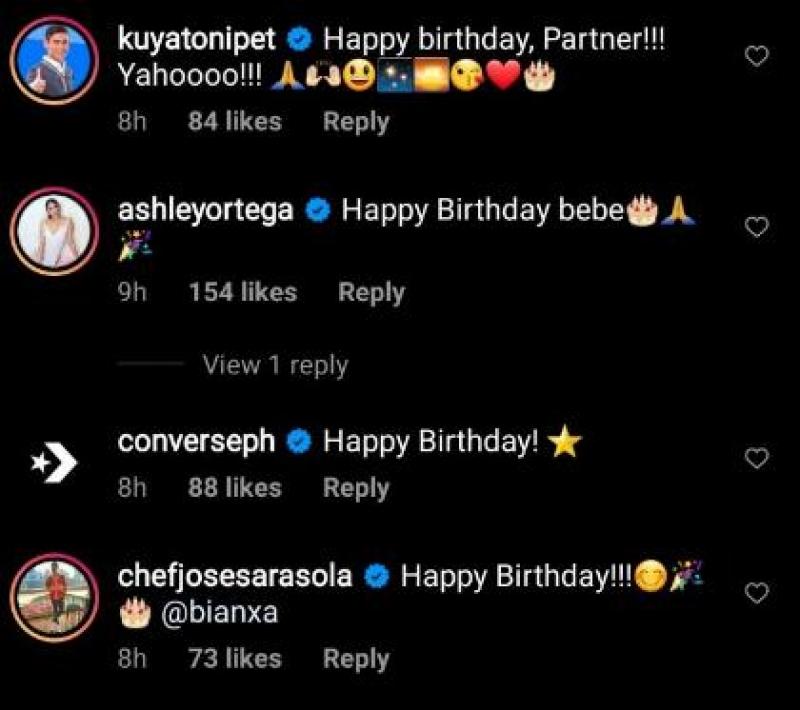Reply to converseph's Happy Birthday comment
Image resolution: width=800 pixels, height=710 pixels.
[x=355, y=488]
